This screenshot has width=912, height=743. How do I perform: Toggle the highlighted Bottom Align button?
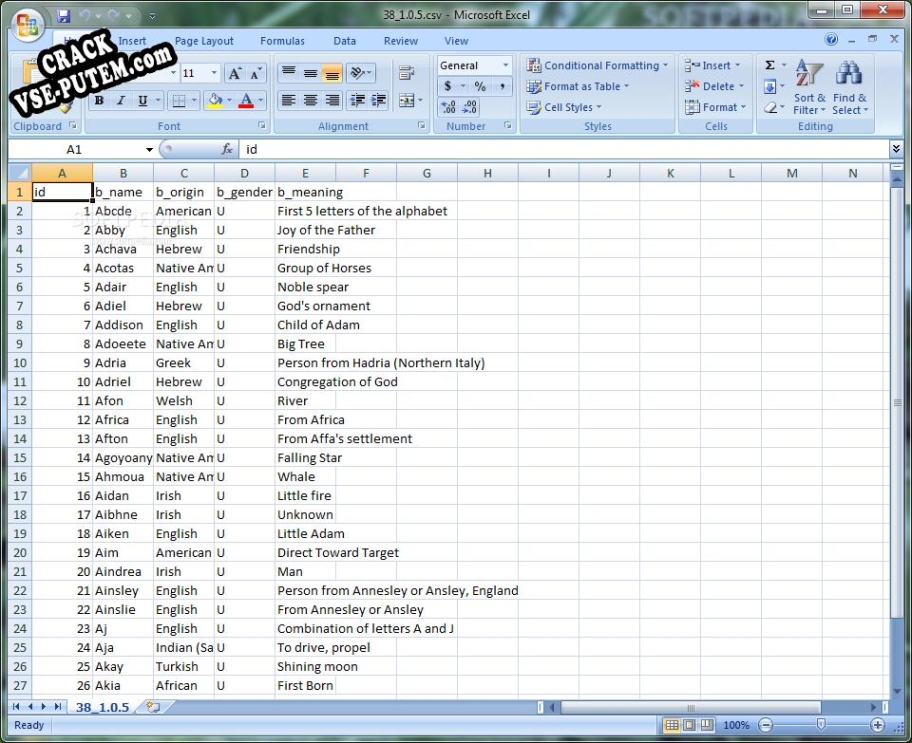pyautogui.click(x=332, y=73)
